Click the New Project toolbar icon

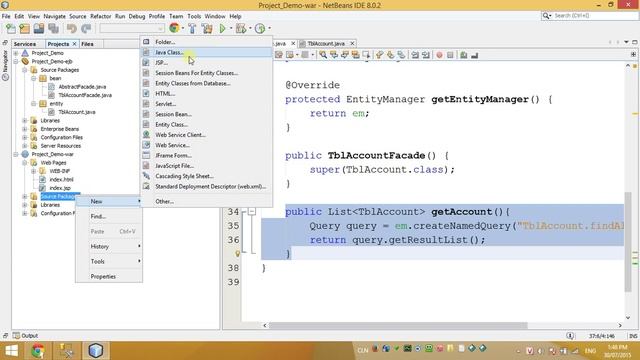tap(24, 28)
